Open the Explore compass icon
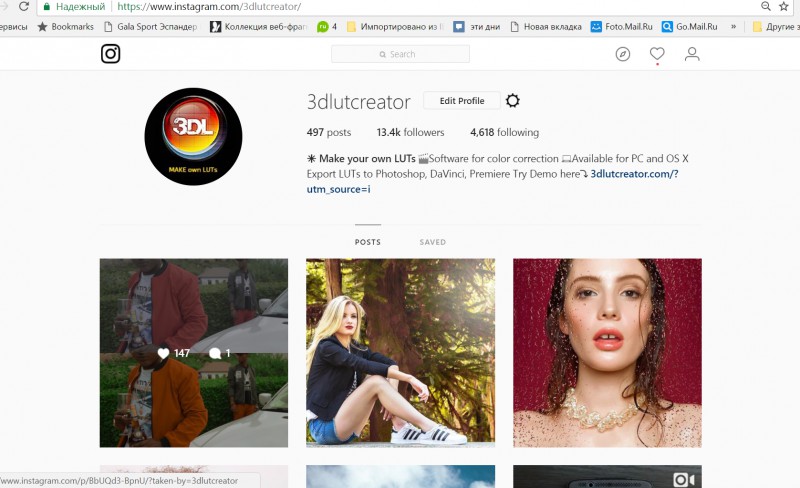 click(622, 54)
